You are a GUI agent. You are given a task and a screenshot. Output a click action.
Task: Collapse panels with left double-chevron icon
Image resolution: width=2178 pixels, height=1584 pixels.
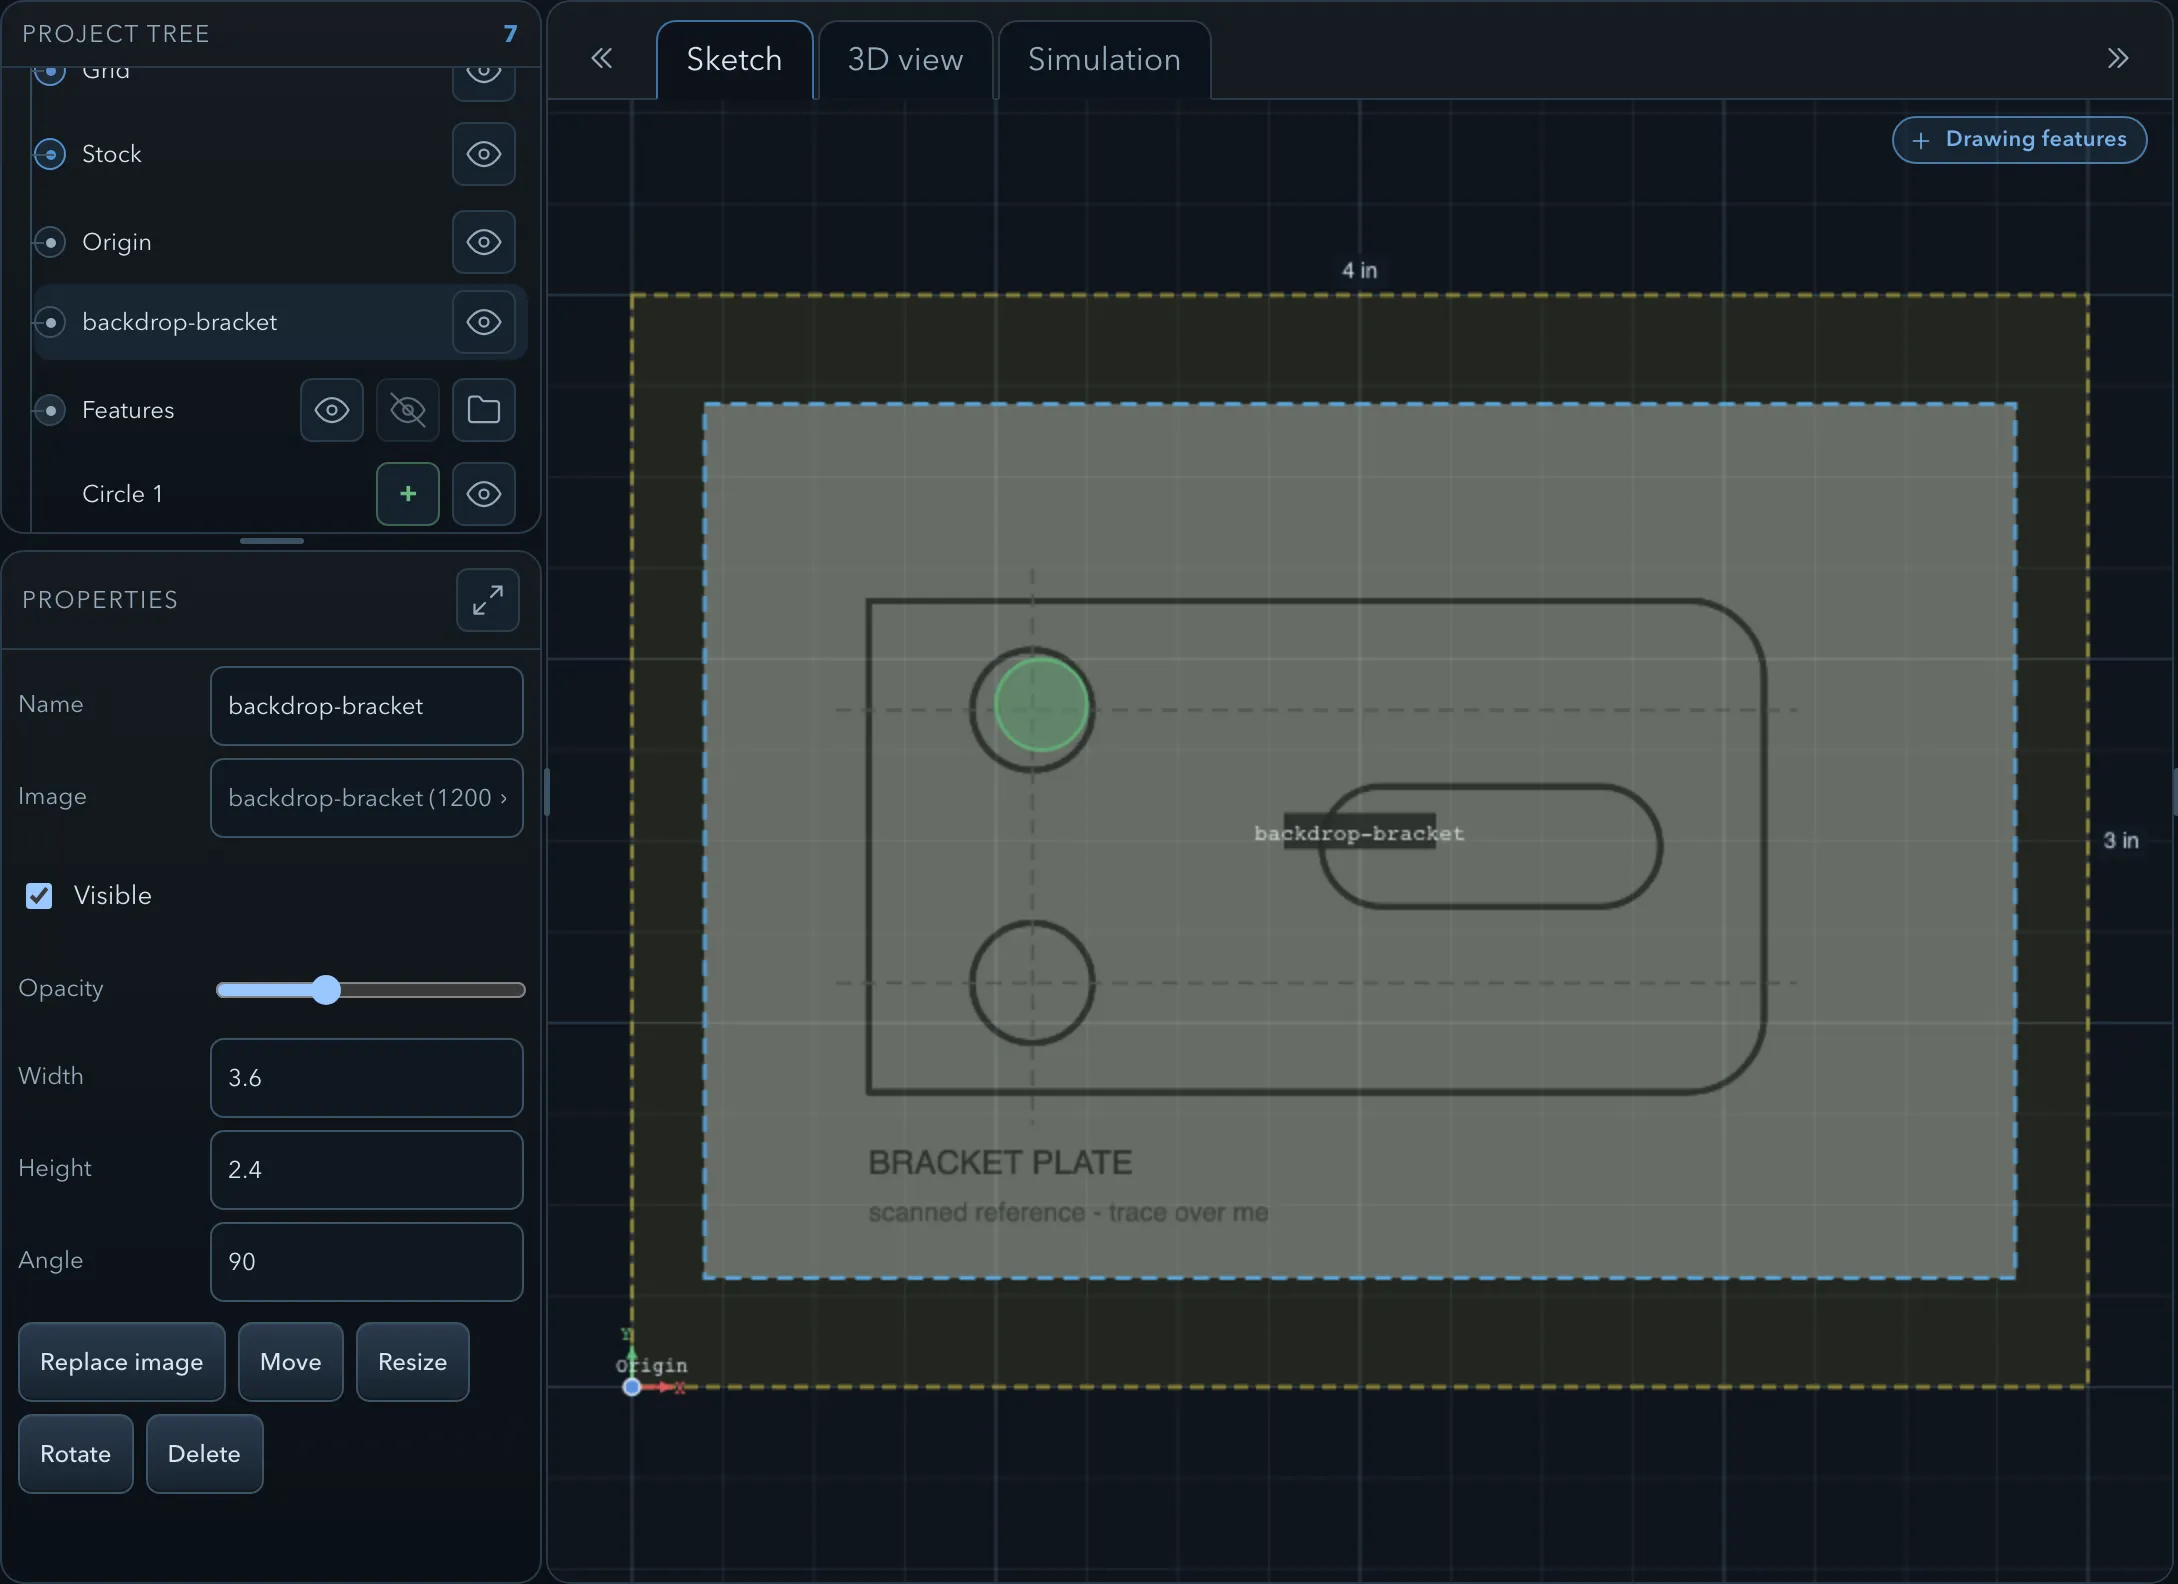pyautogui.click(x=601, y=59)
